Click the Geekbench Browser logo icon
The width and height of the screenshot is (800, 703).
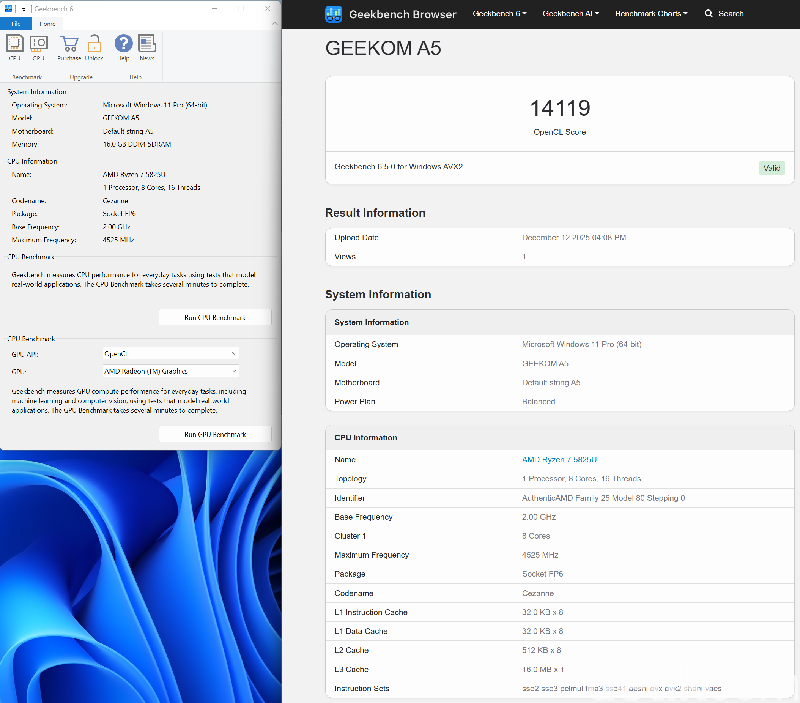333,14
